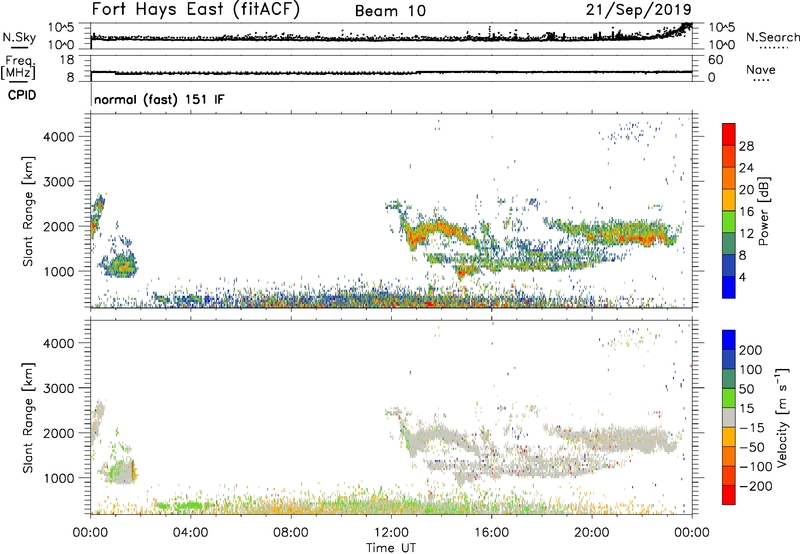Viewport: 800px width, 554px height.
Task: Select the '16:00' time axis label
Action: pyautogui.click(x=491, y=533)
